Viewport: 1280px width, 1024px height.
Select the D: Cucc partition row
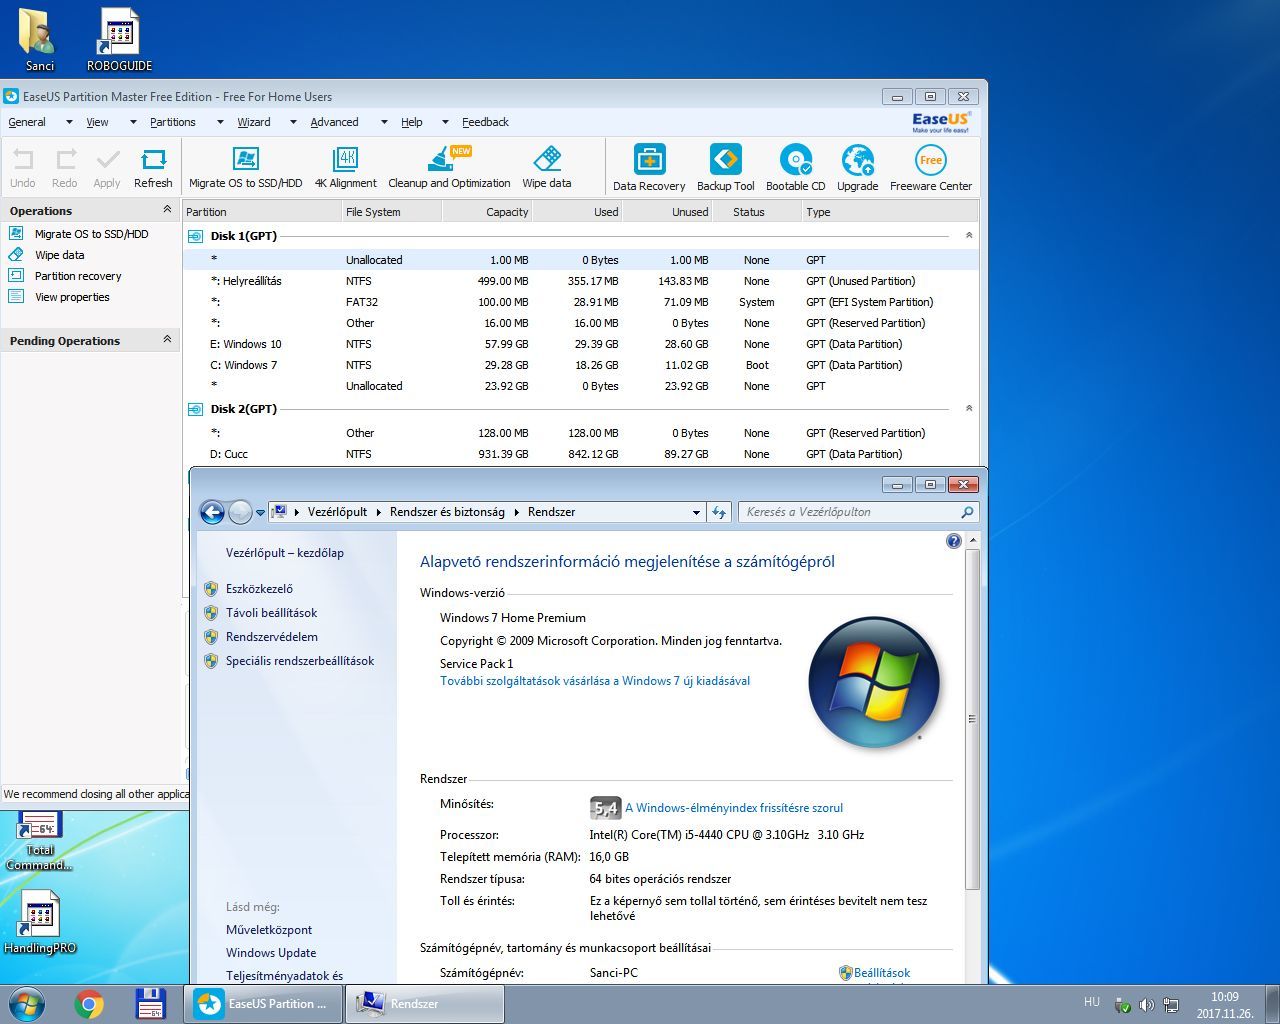581,454
